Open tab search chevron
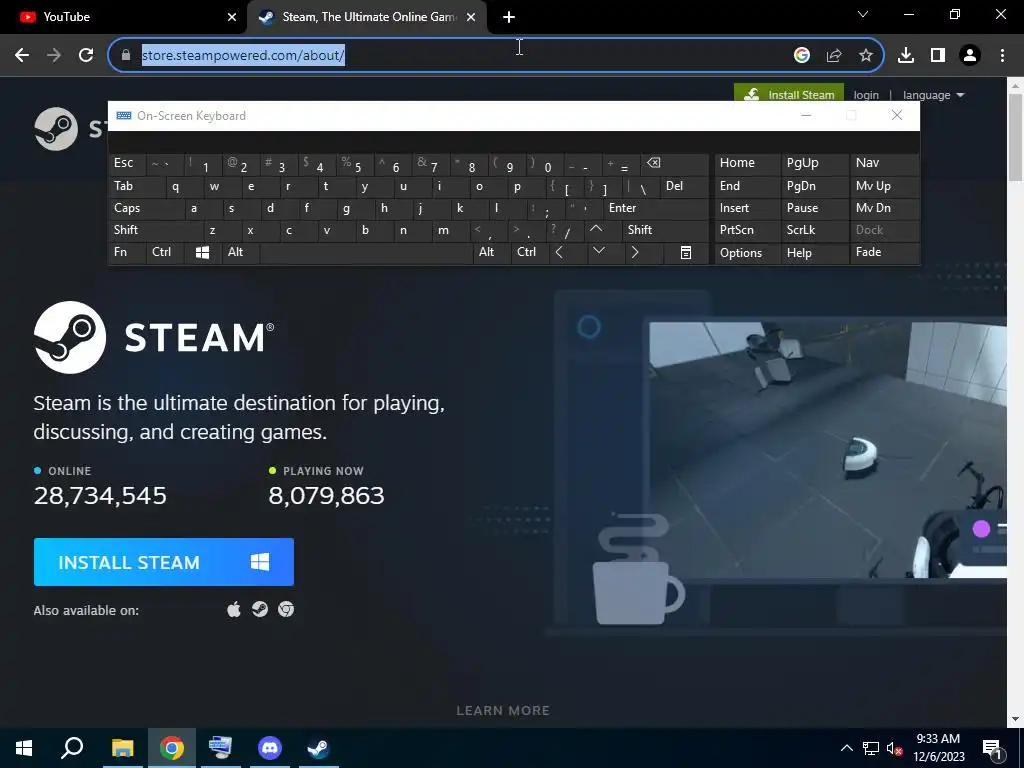The height and width of the screenshot is (768, 1024). click(x=863, y=14)
